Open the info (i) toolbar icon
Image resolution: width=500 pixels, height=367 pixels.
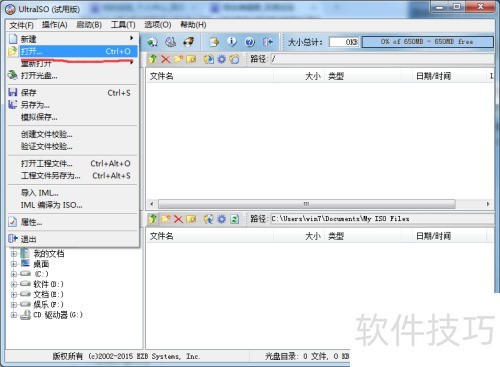[x=232, y=42]
